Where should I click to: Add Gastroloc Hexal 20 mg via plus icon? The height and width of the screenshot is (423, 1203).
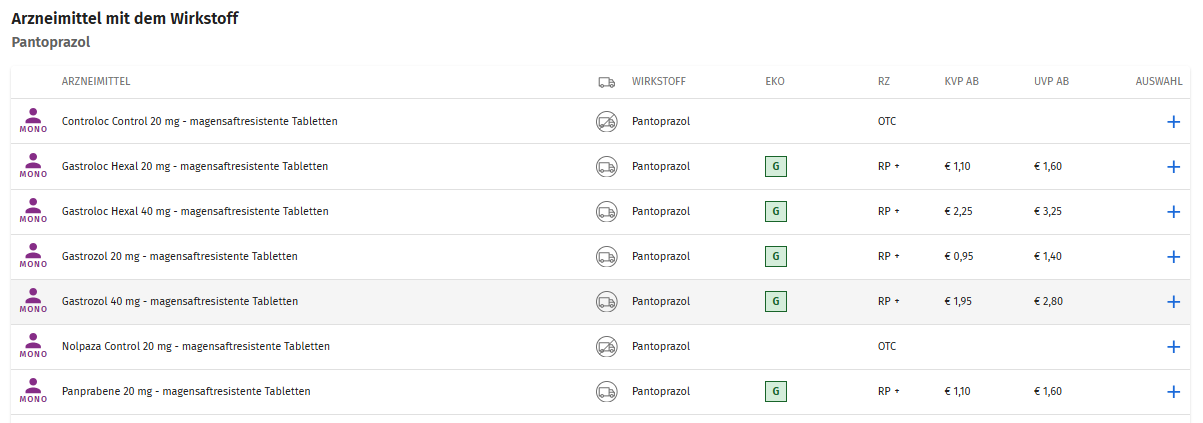pos(1173,167)
